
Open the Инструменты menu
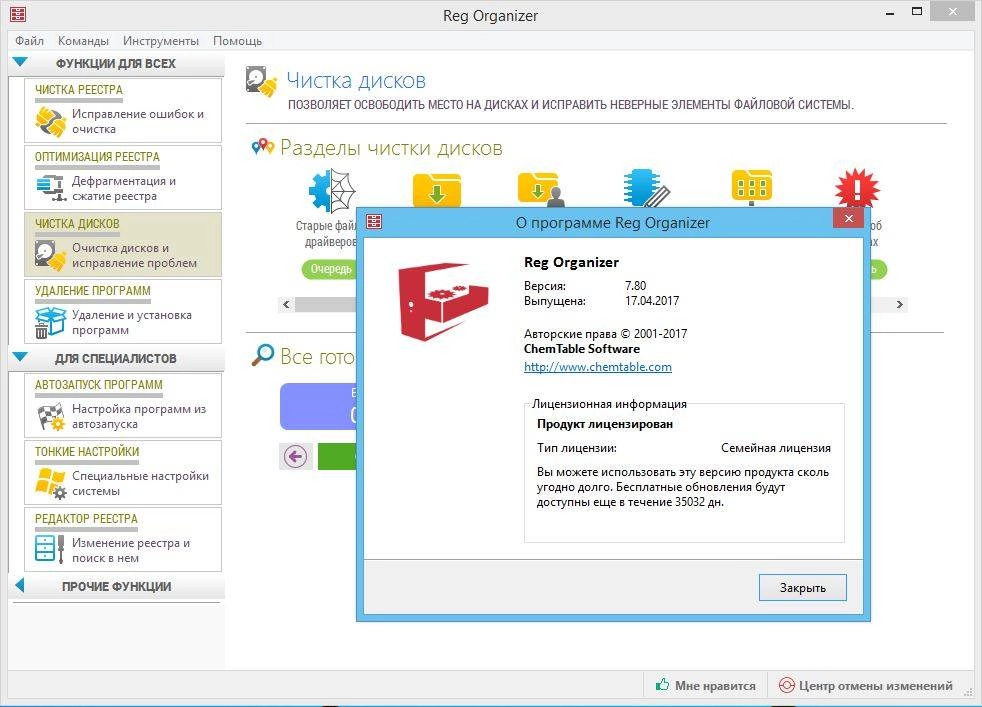[x=160, y=41]
